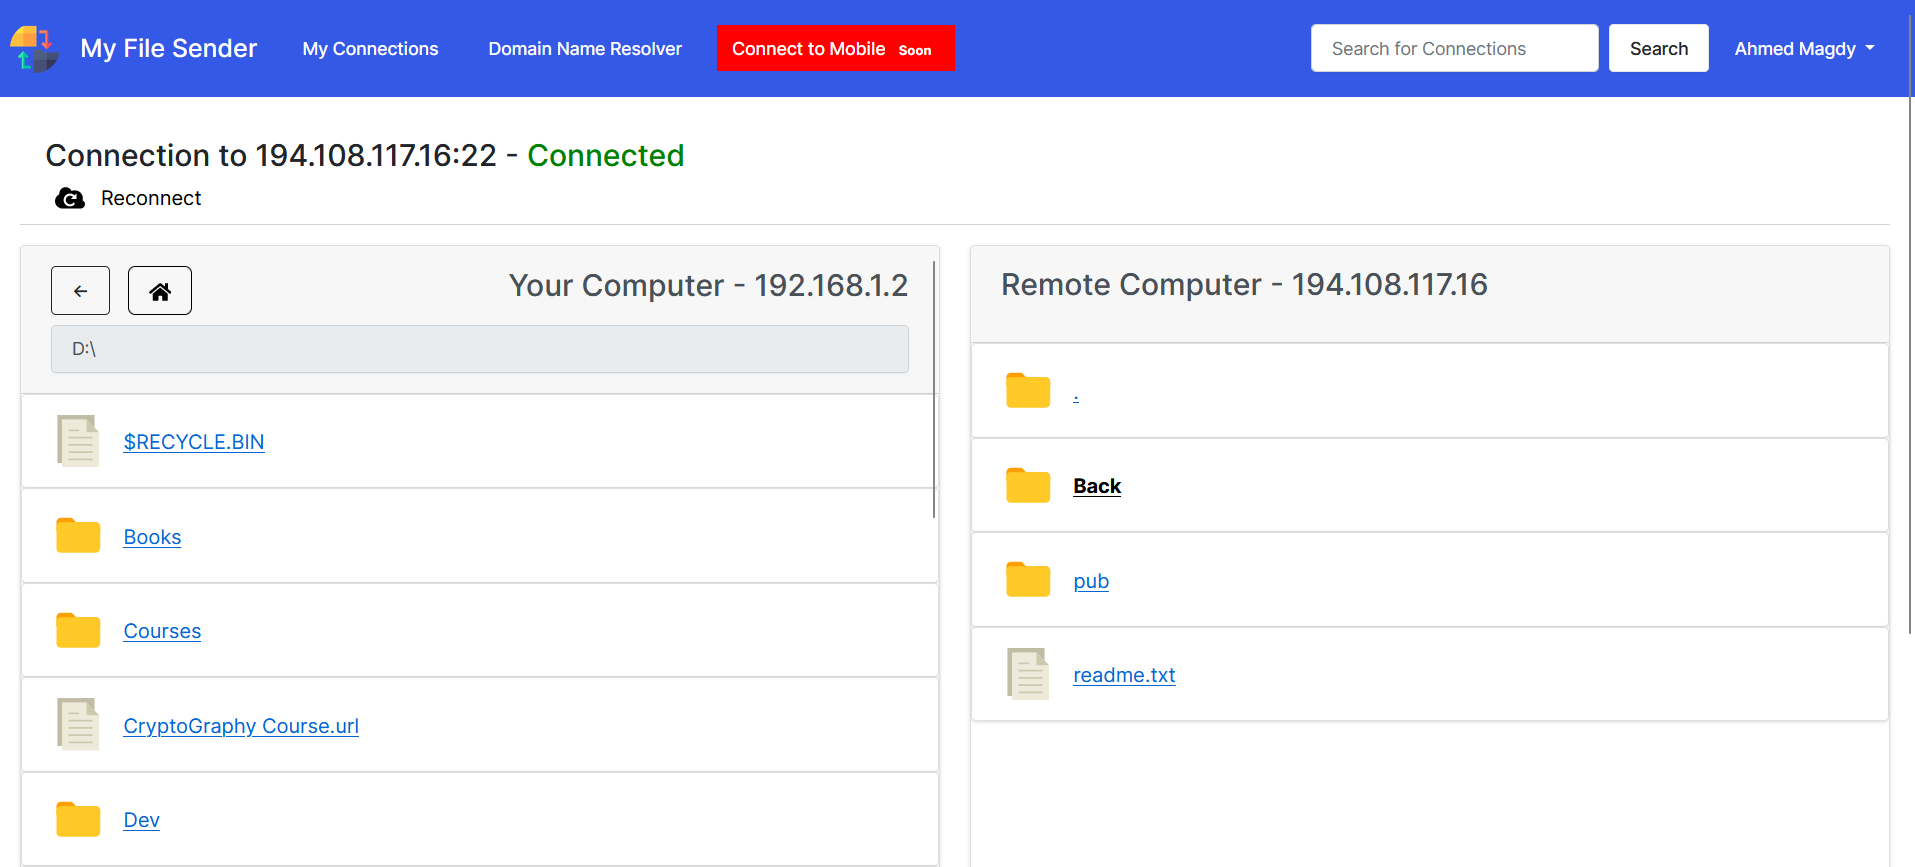Image resolution: width=1915 pixels, height=867 pixels.
Task: Click the Connect to Mobile button
Action: 835,49
